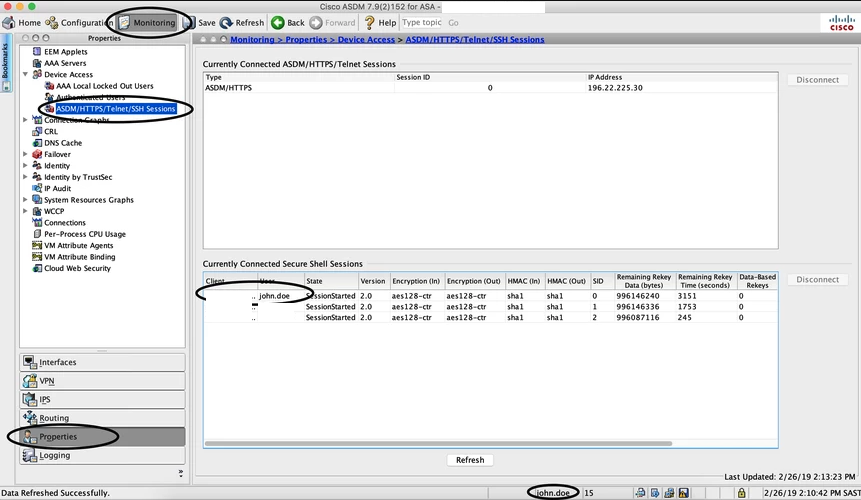Expand the Connection Graphs node
The width and height of the screenshot is (861, 500).
point(25,120)
